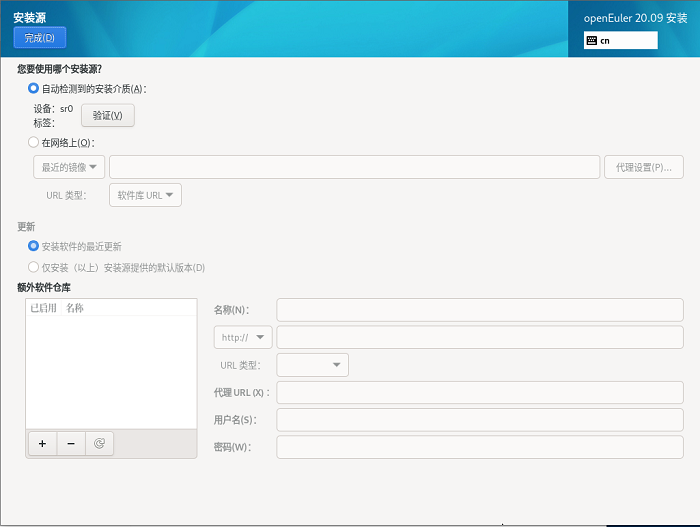Image resolution: width=700 pixels, height=527 pixels.
Task: Select auto-detected installation media option
Action: pos(34,89)
